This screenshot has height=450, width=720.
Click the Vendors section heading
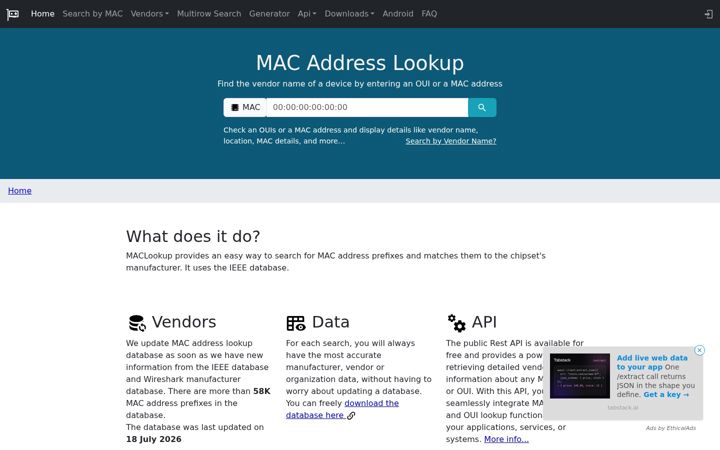184,322
